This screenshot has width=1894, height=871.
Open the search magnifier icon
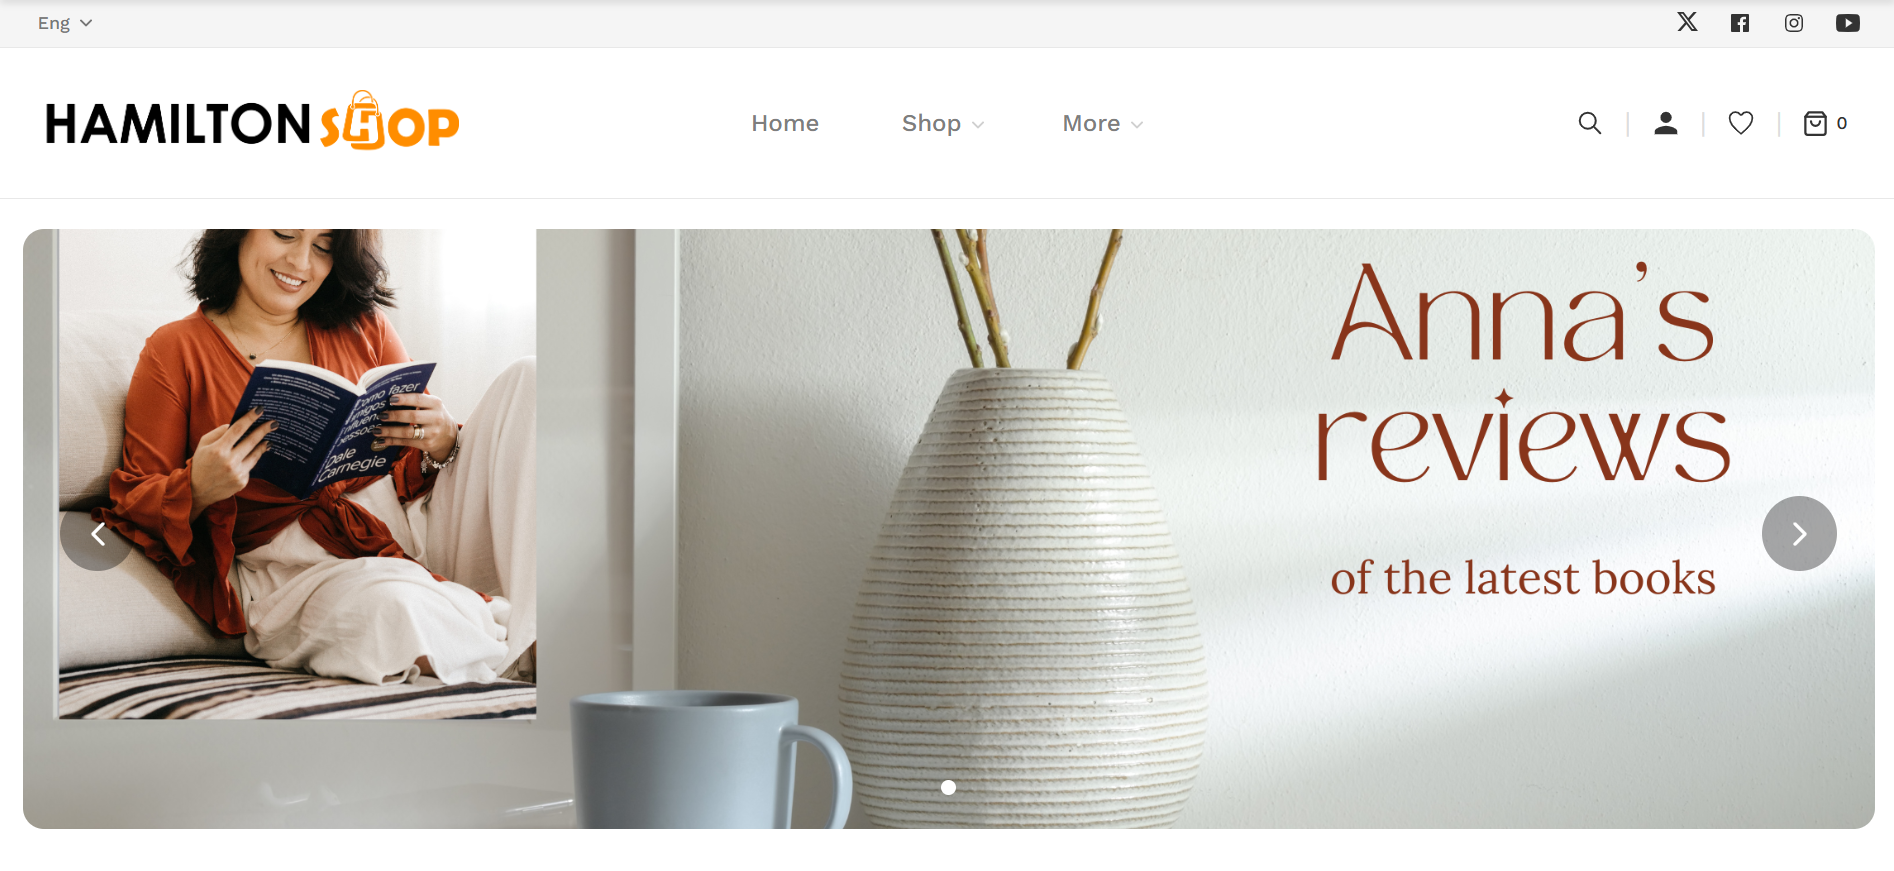[1590, 123]
